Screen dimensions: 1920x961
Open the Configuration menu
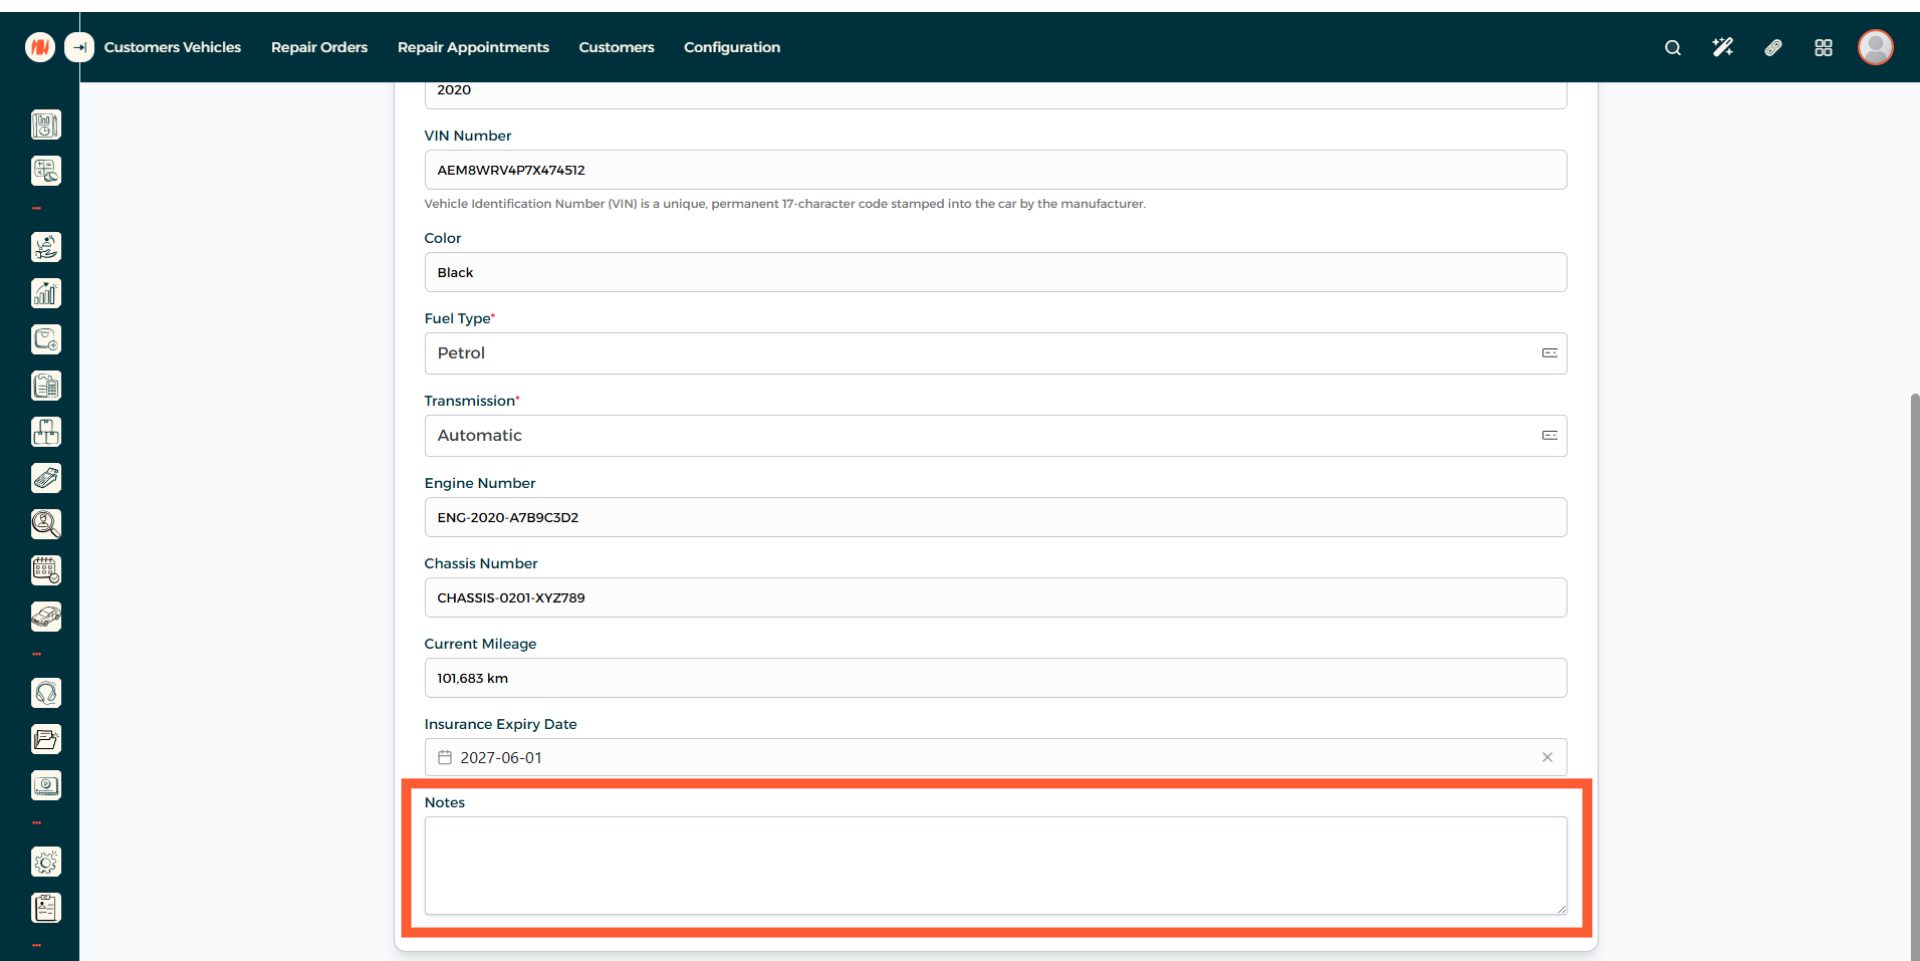(731, 47)
